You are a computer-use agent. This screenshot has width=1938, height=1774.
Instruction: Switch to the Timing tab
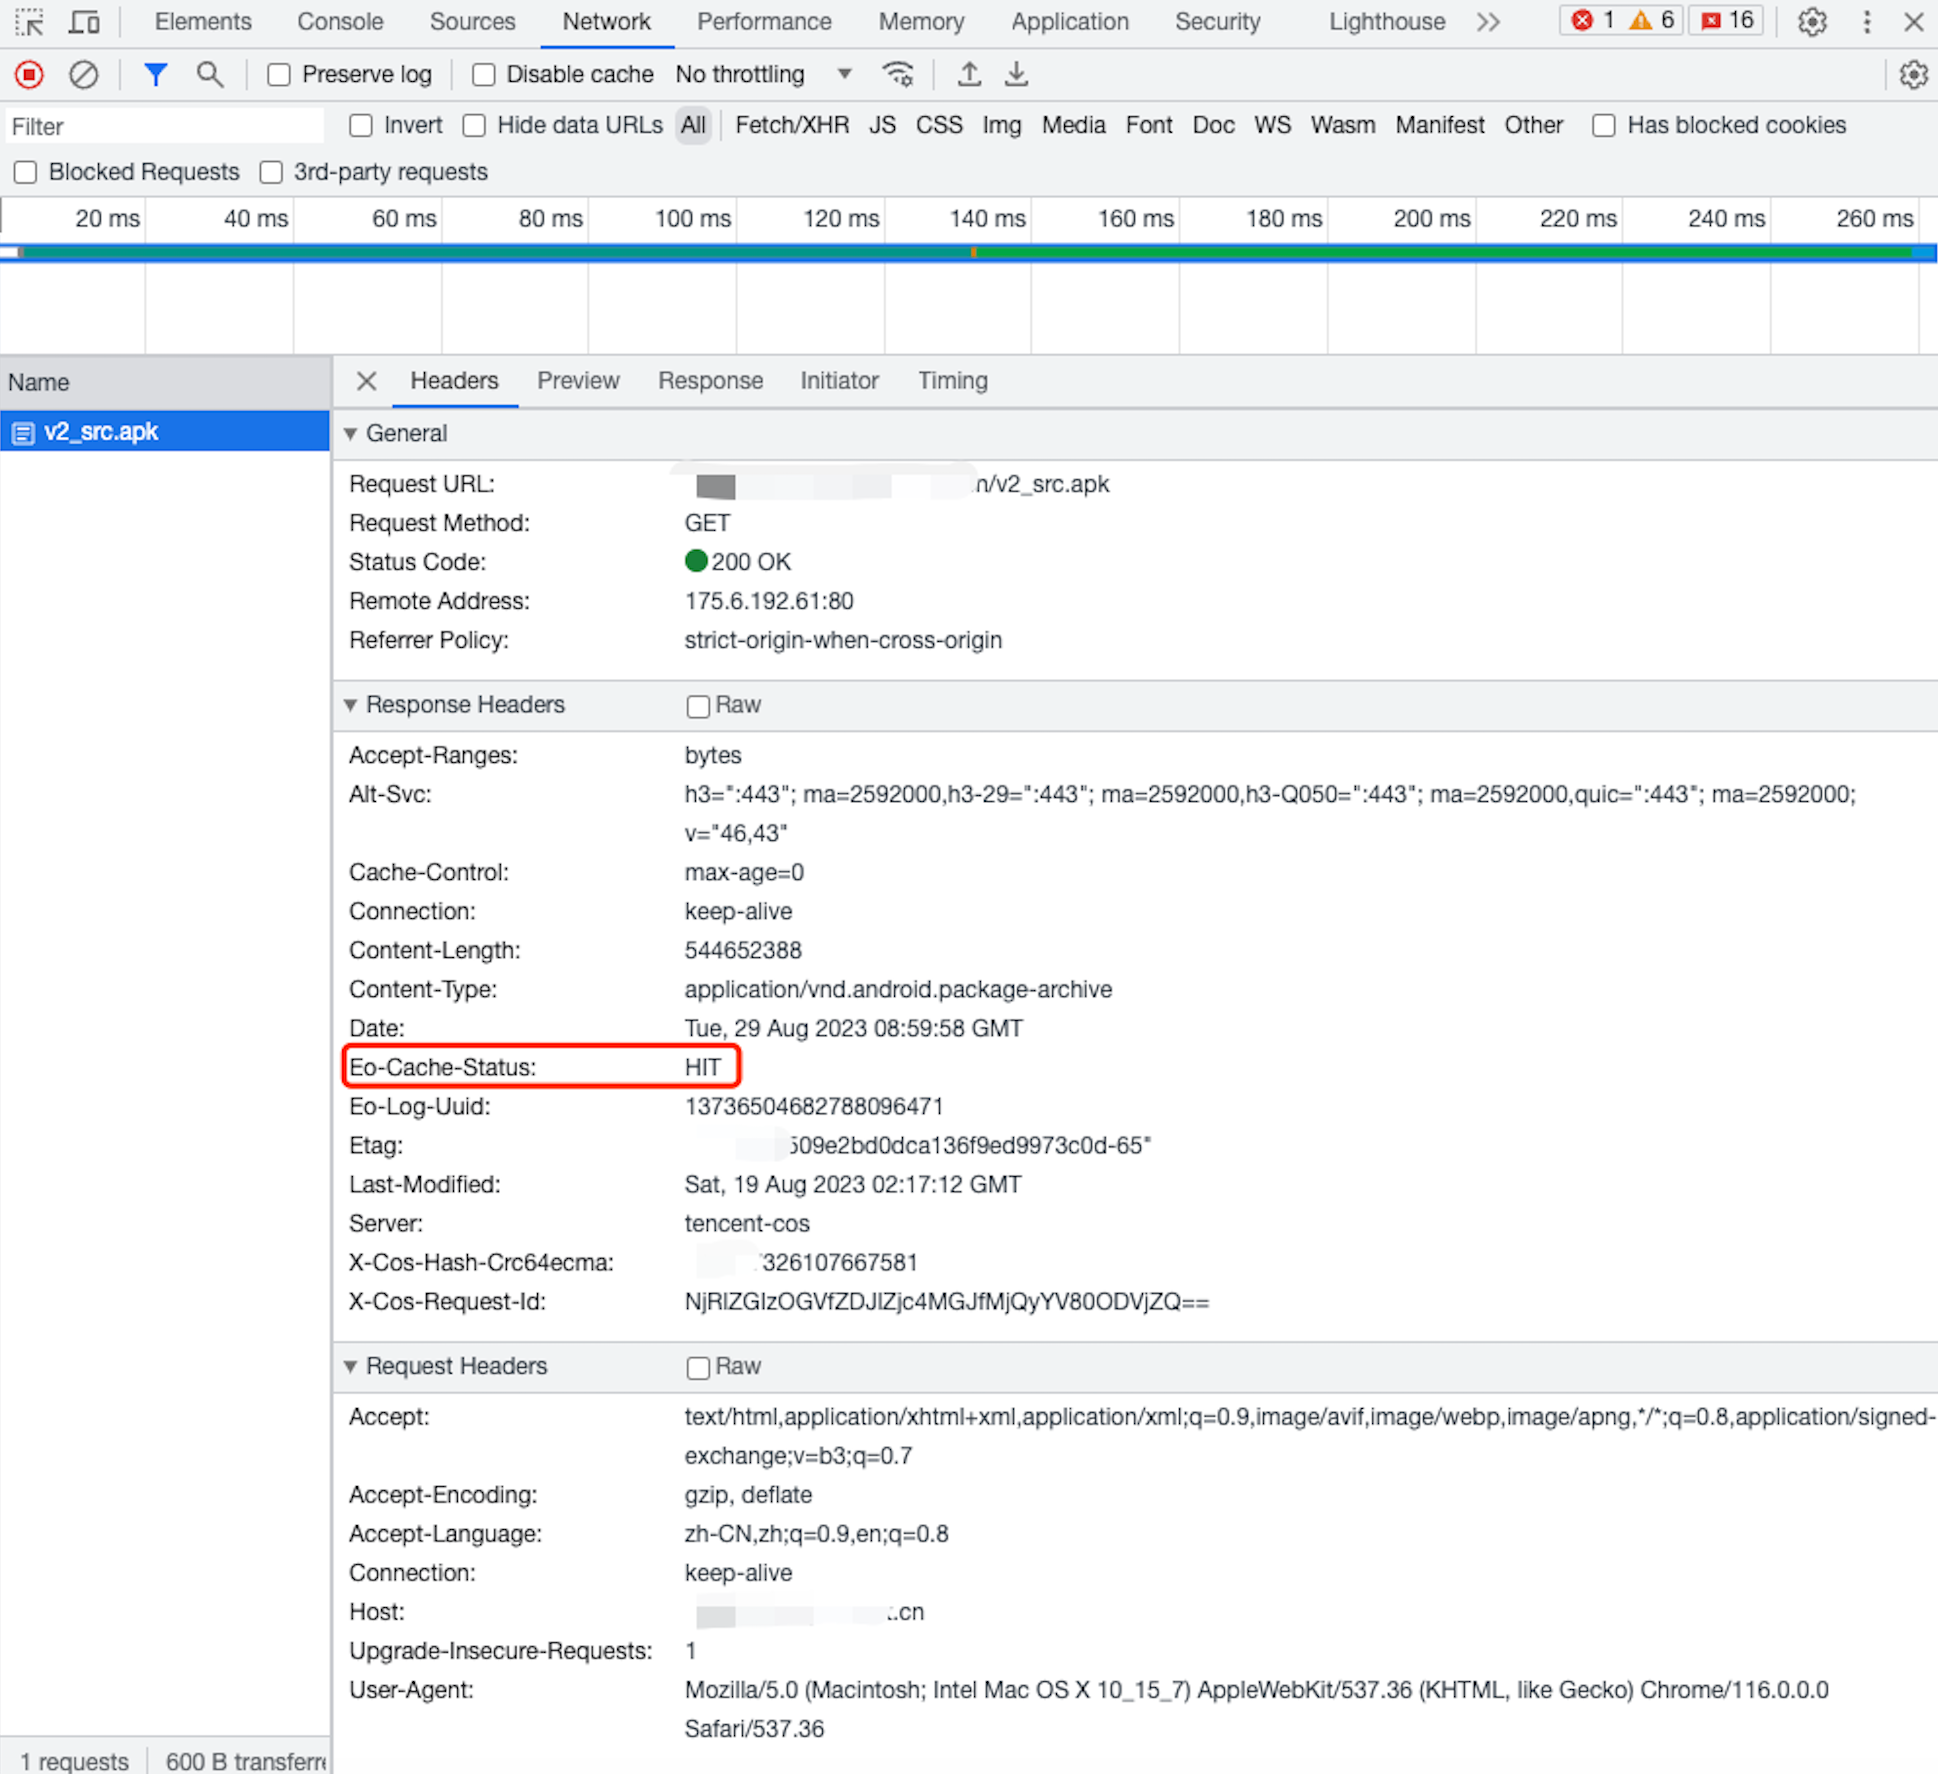point(952,381)
